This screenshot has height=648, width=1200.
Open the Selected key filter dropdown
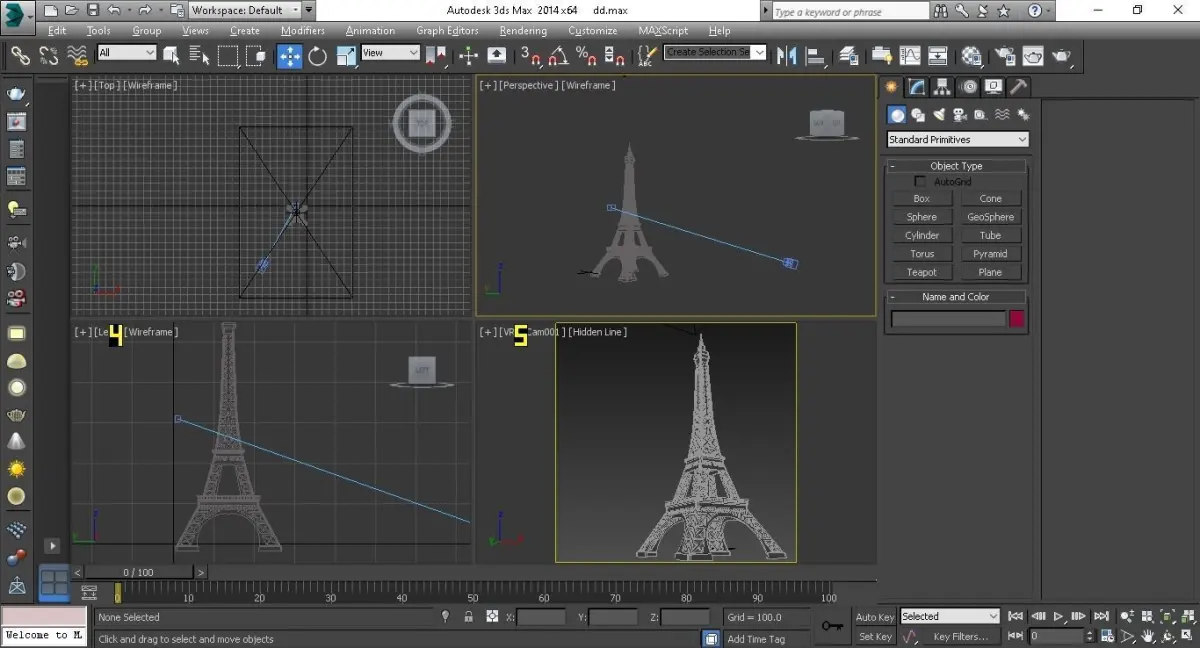(949, 616)
